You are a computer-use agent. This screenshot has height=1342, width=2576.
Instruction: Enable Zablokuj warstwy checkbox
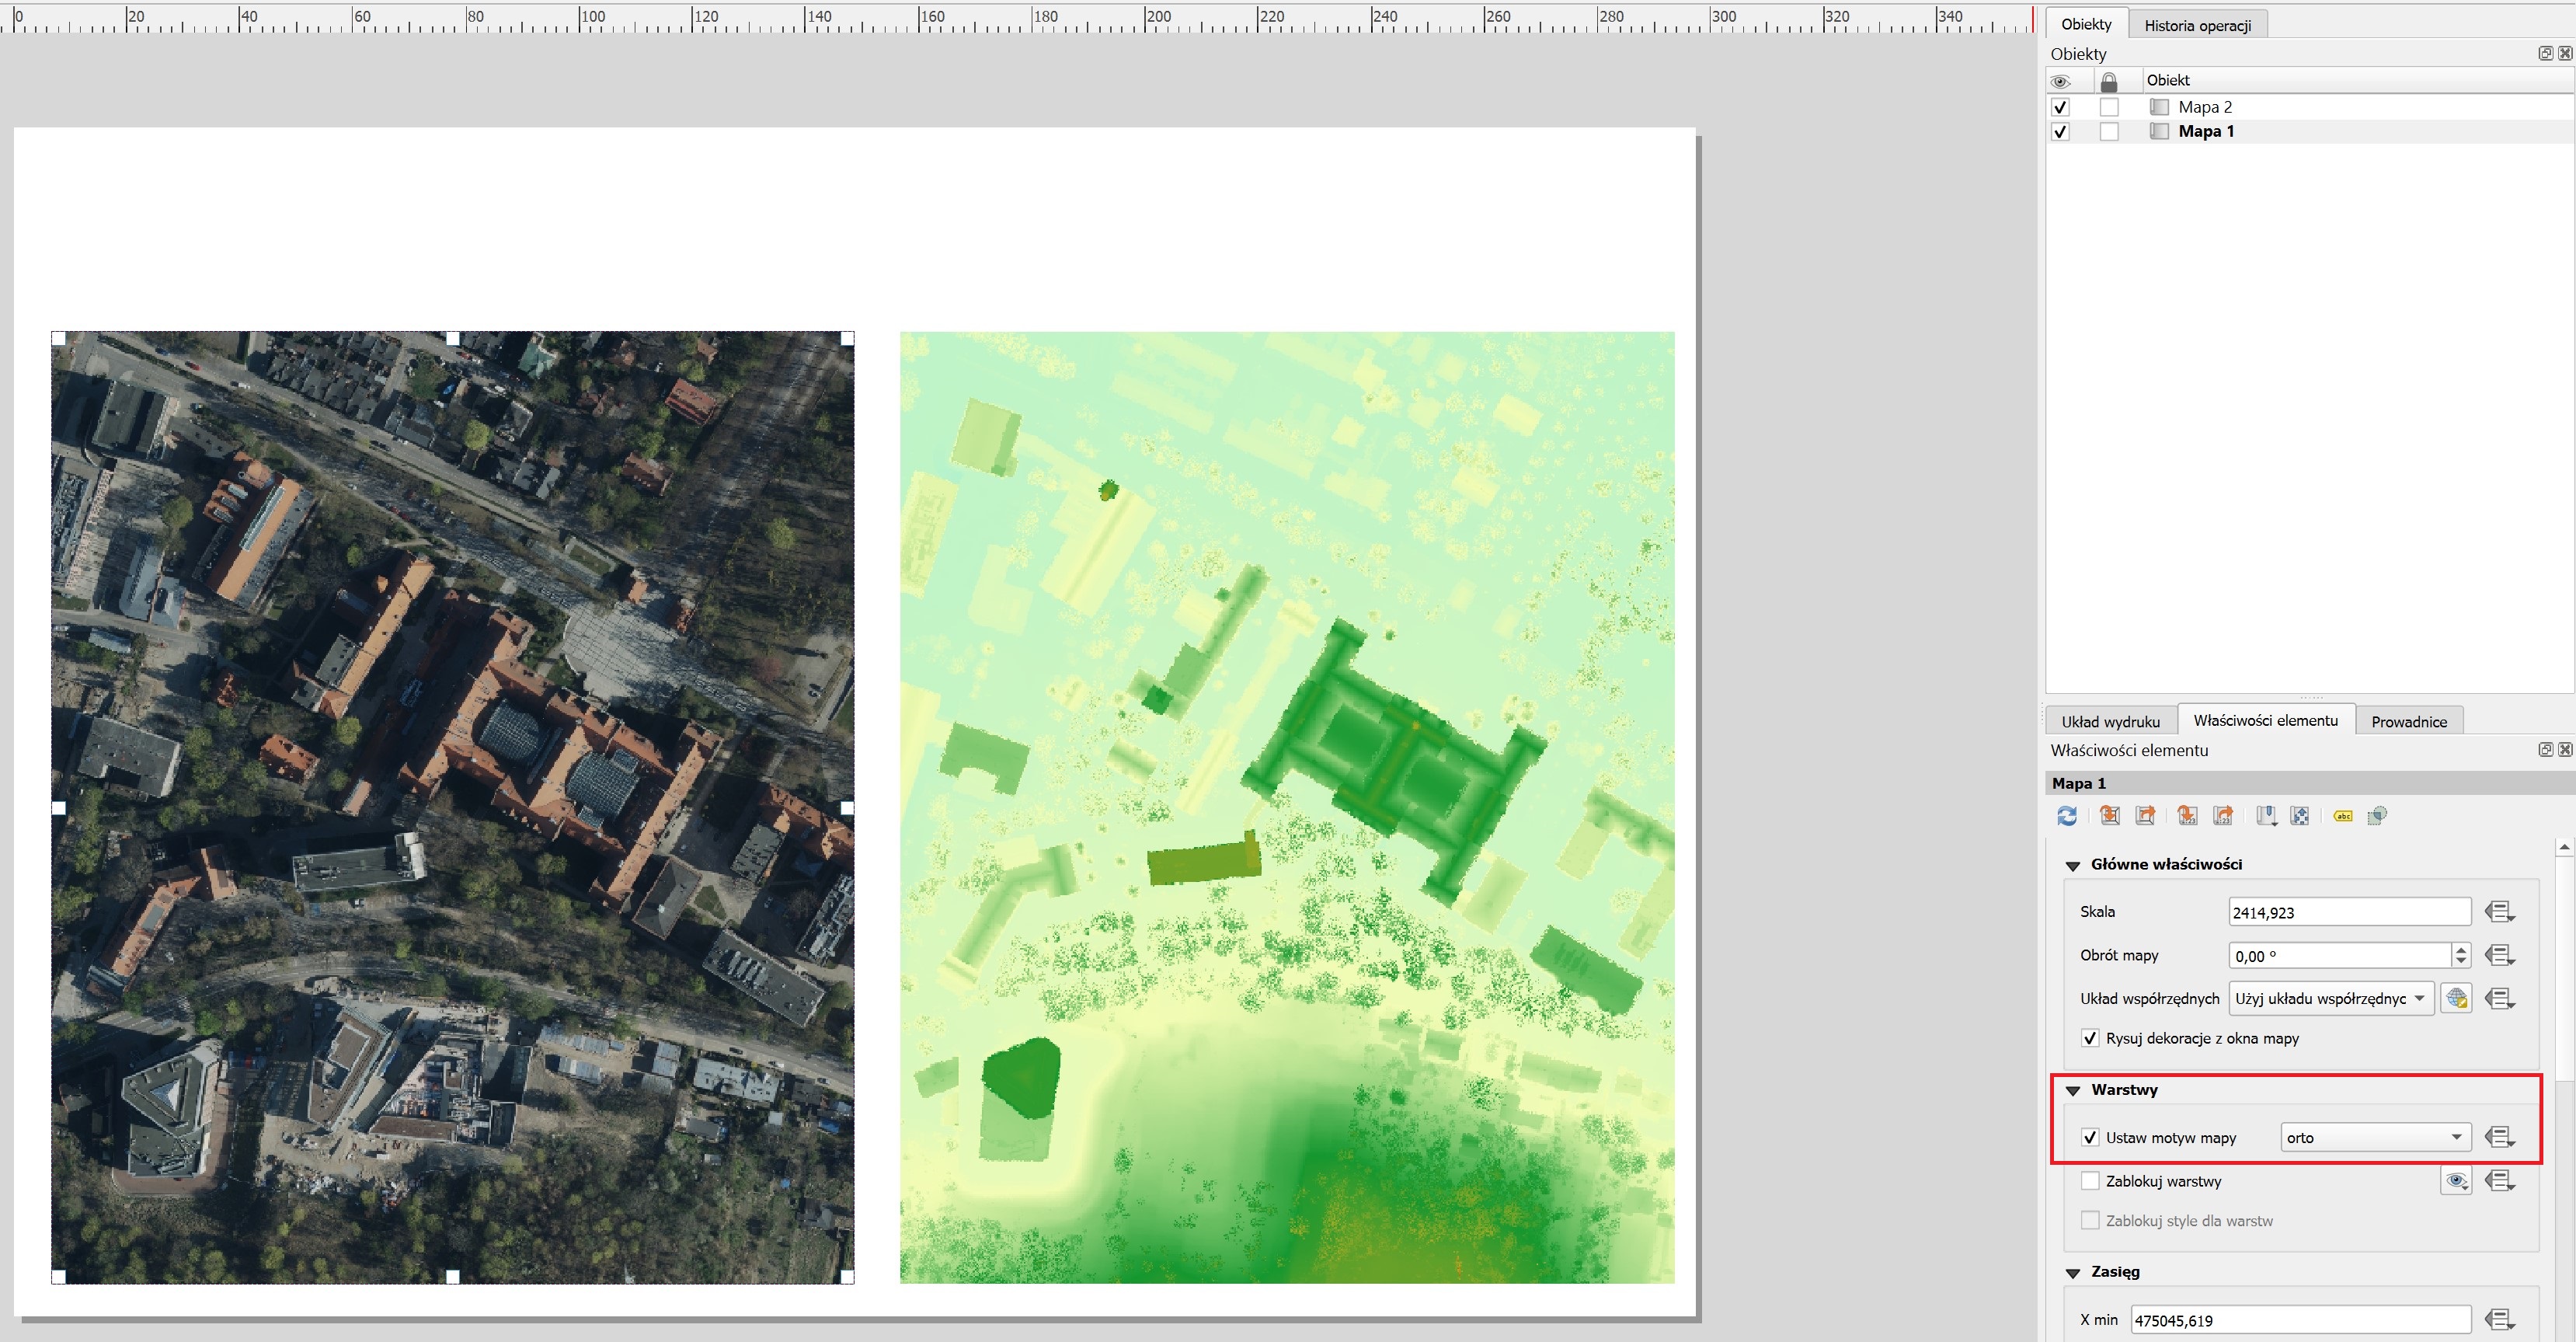click(2090, 1181)
